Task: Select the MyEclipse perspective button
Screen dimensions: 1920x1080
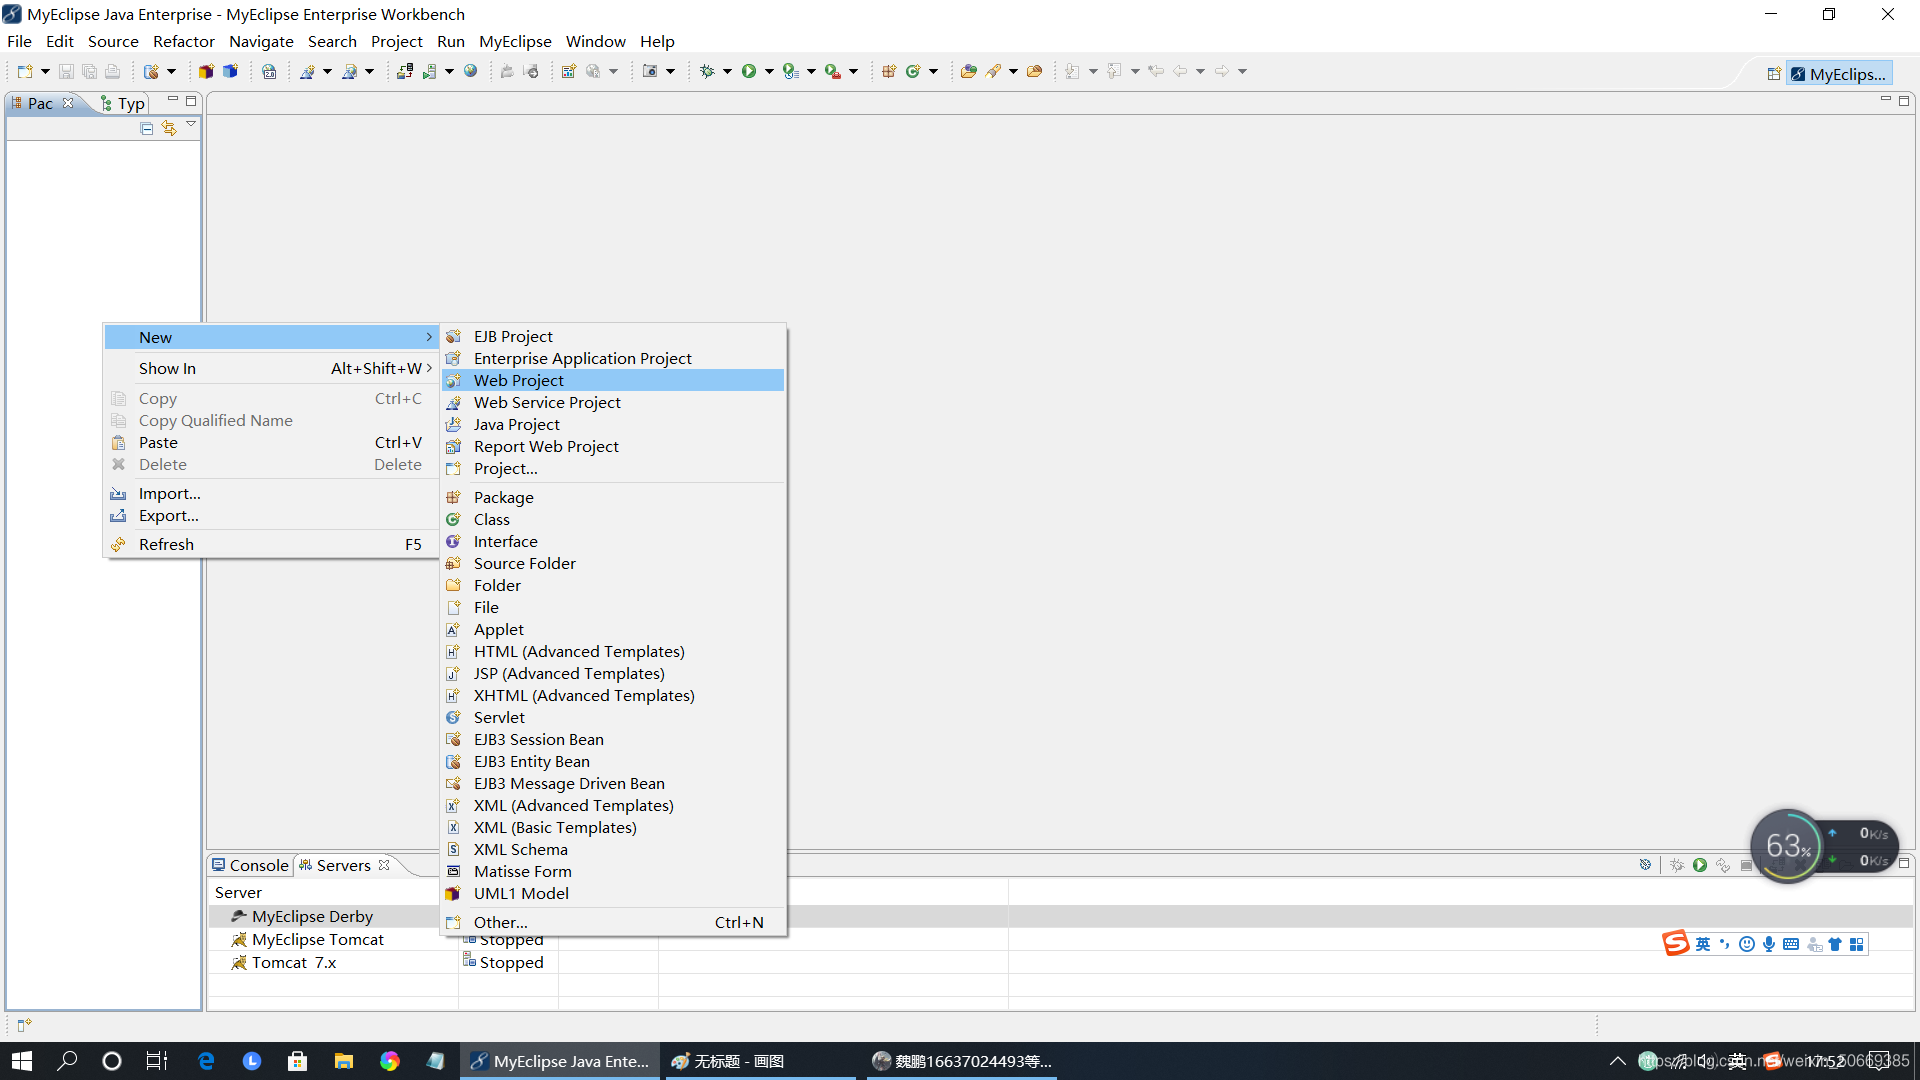Action: pyautogui.click(x=1839, y=74)
